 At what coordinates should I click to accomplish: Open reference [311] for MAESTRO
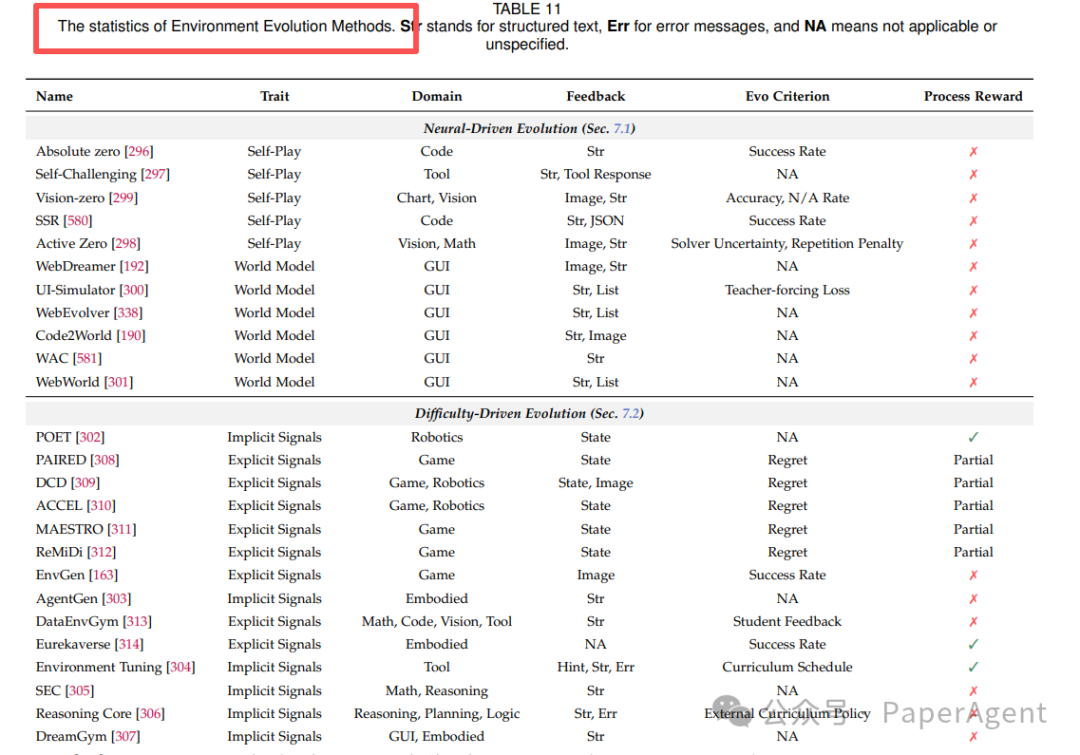[122, 529]
